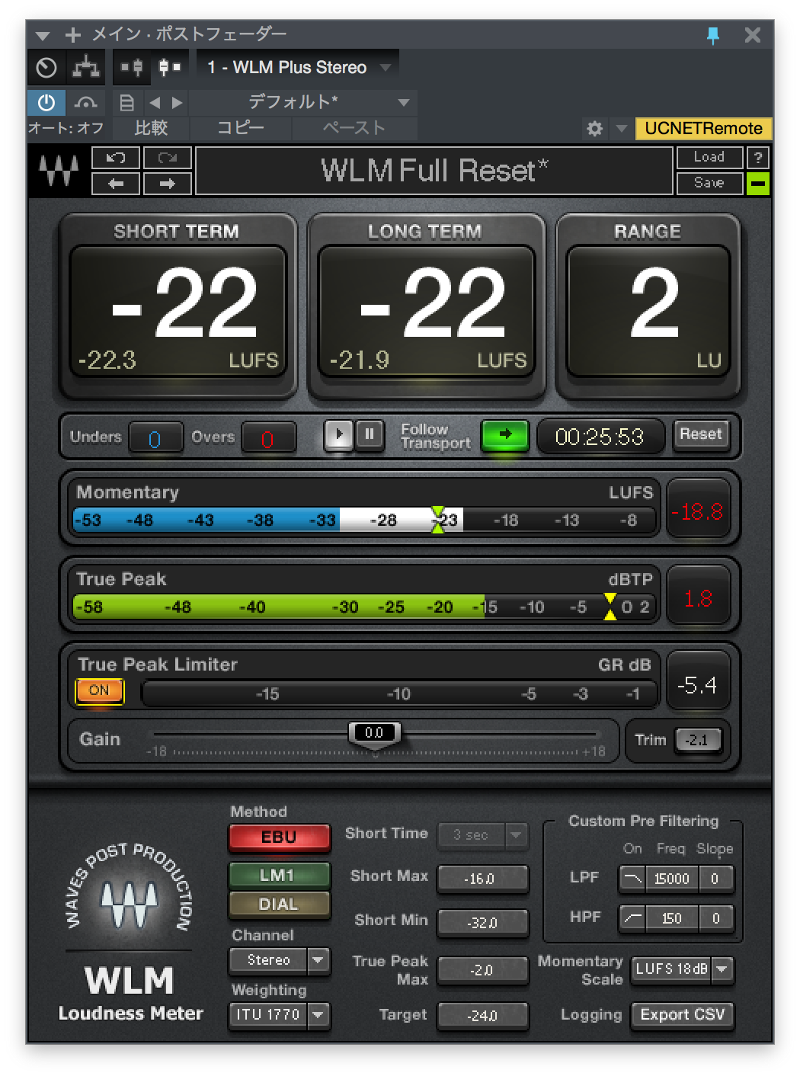Open the ITU 1770 weighting dropdown

(x=279, y=1014)
